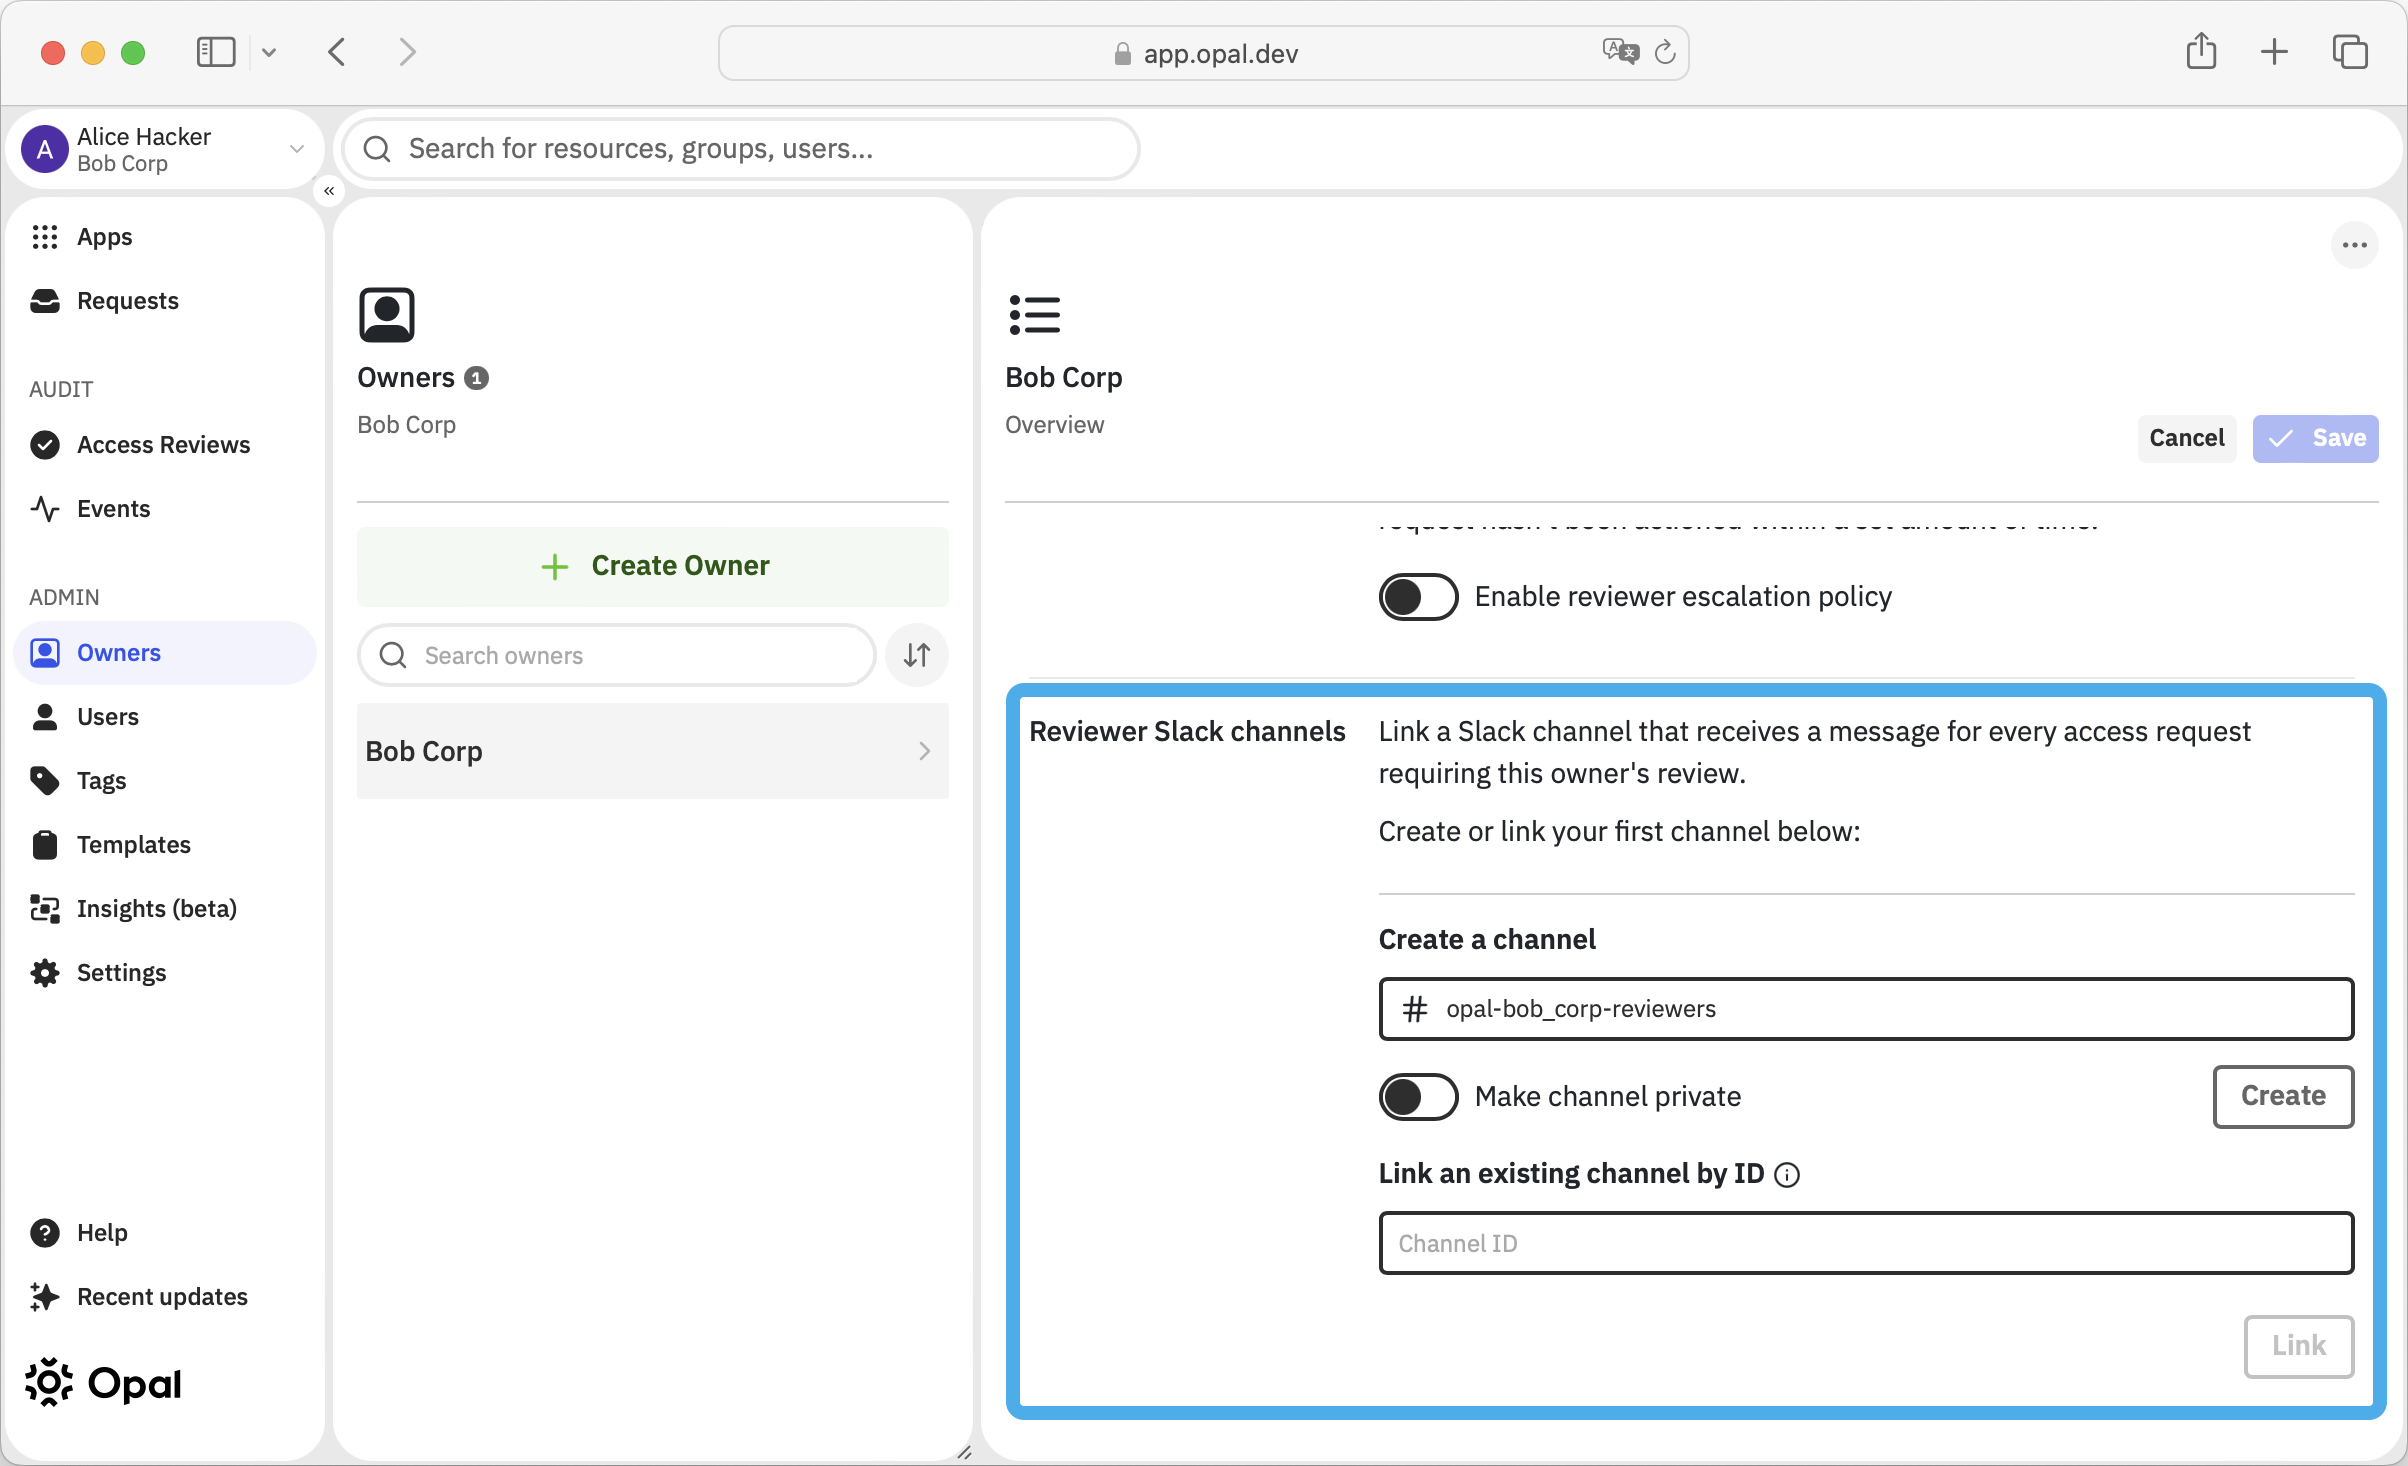Toggle Enable reviewer escalation policy

[1418, 597]
